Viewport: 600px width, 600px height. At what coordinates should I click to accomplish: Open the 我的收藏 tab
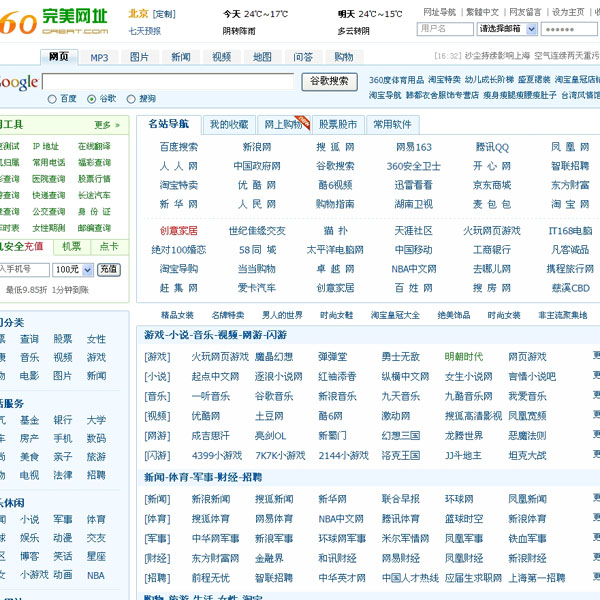(229, 124)
